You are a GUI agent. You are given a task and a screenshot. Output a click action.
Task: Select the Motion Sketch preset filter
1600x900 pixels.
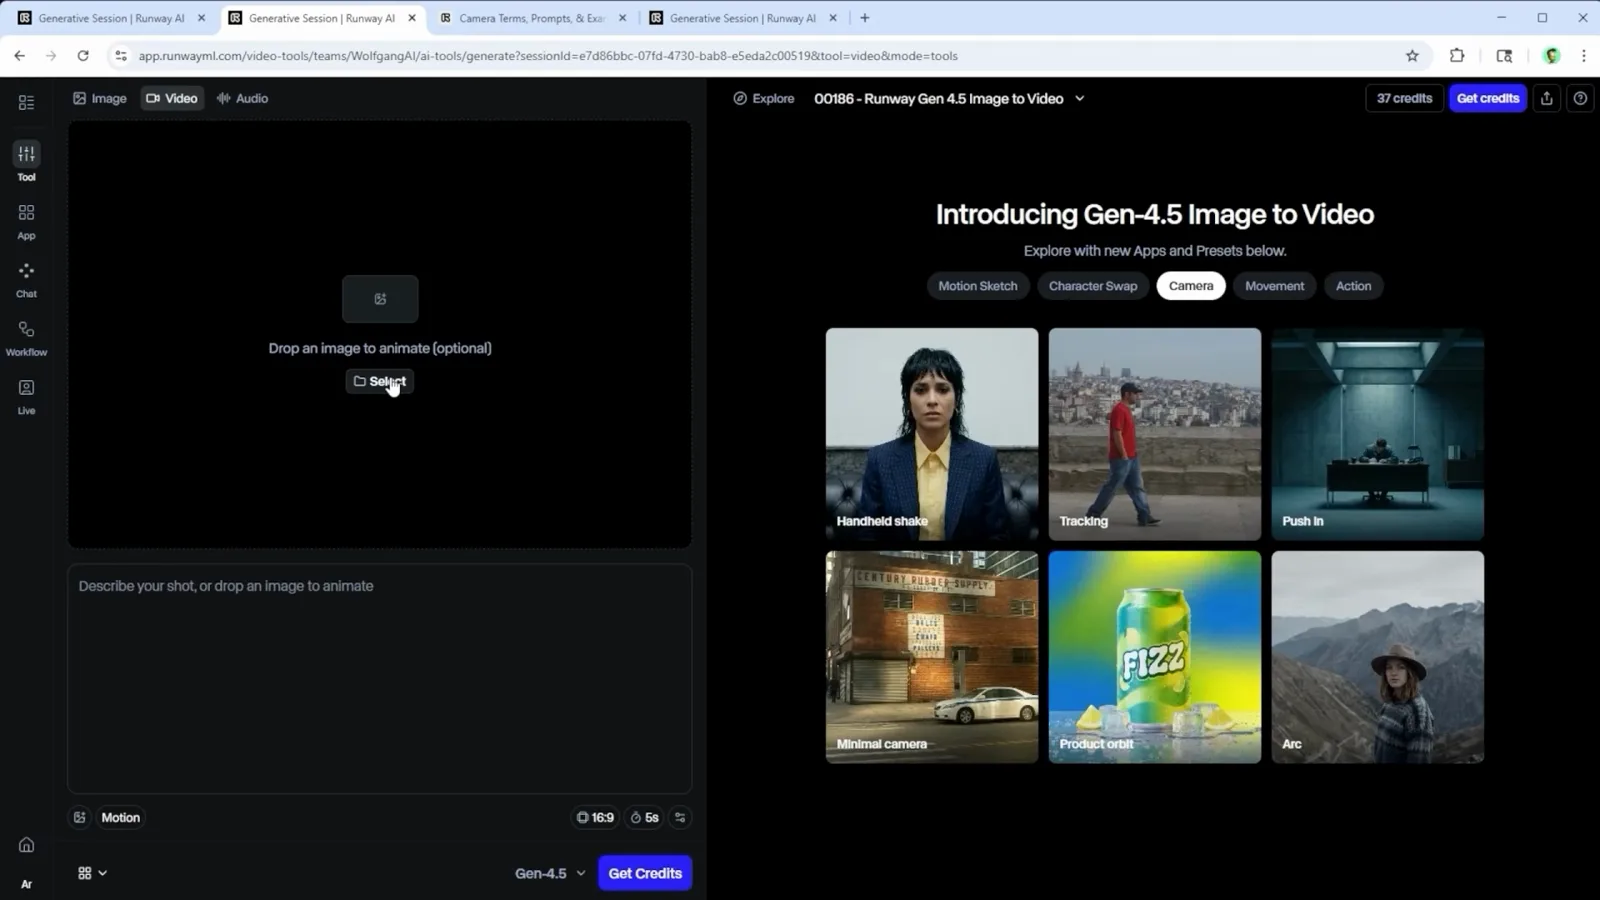(x=977, y=286)
